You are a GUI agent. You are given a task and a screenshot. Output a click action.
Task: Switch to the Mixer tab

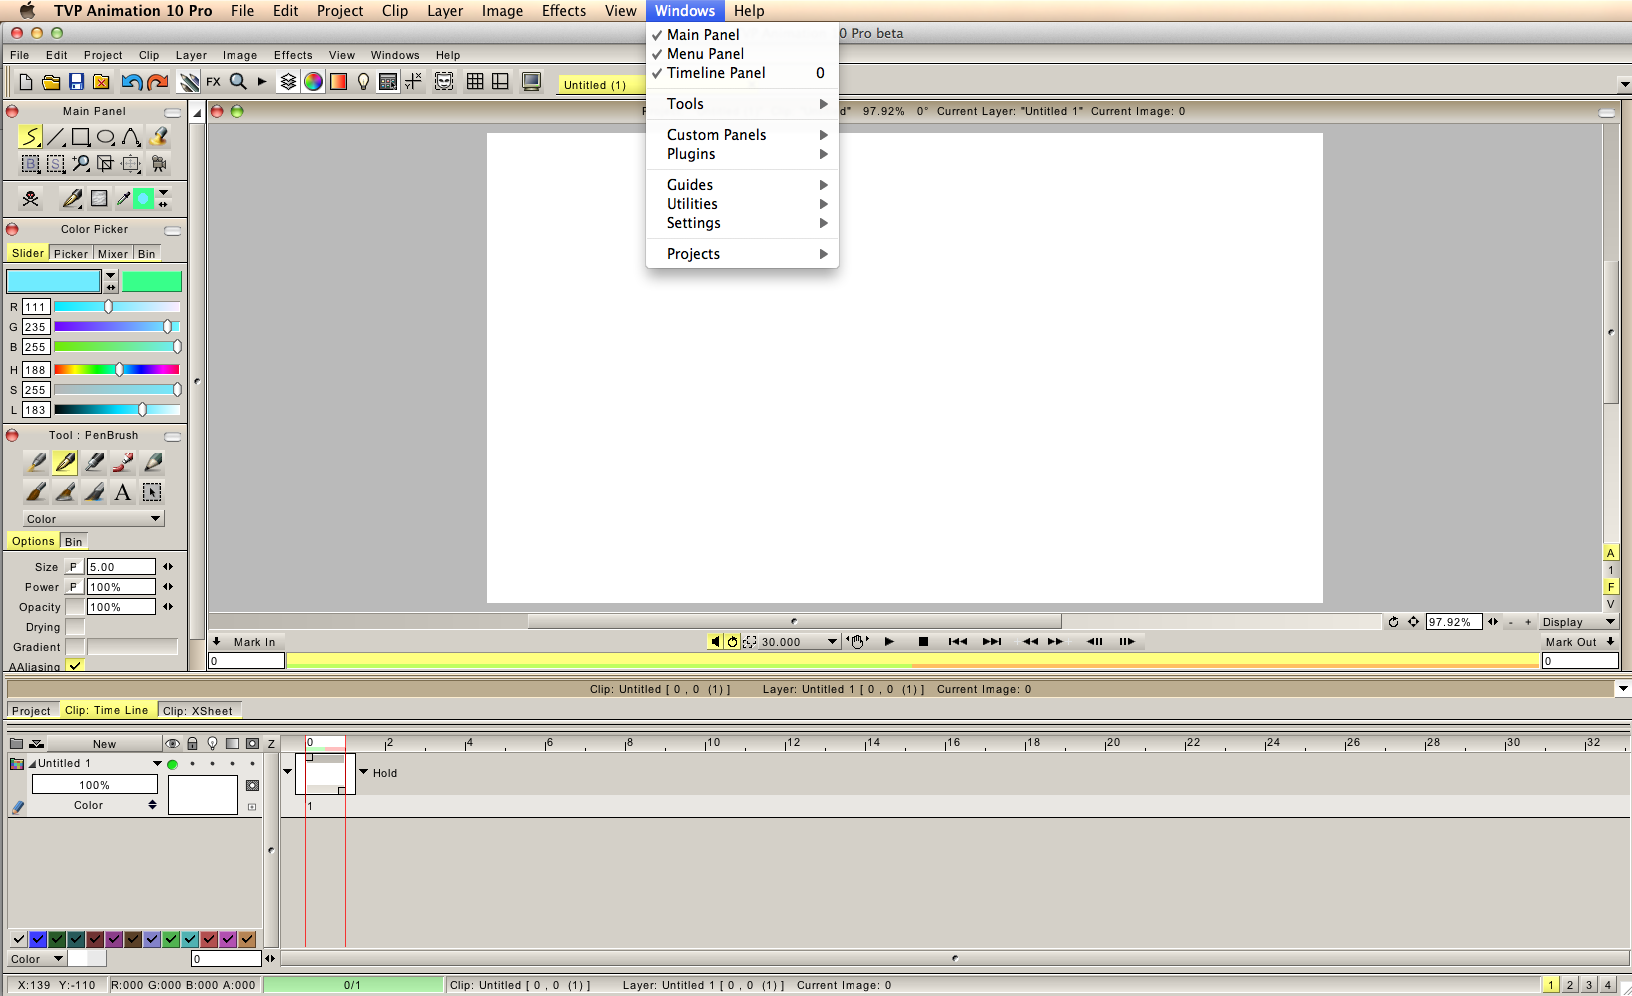113,254
